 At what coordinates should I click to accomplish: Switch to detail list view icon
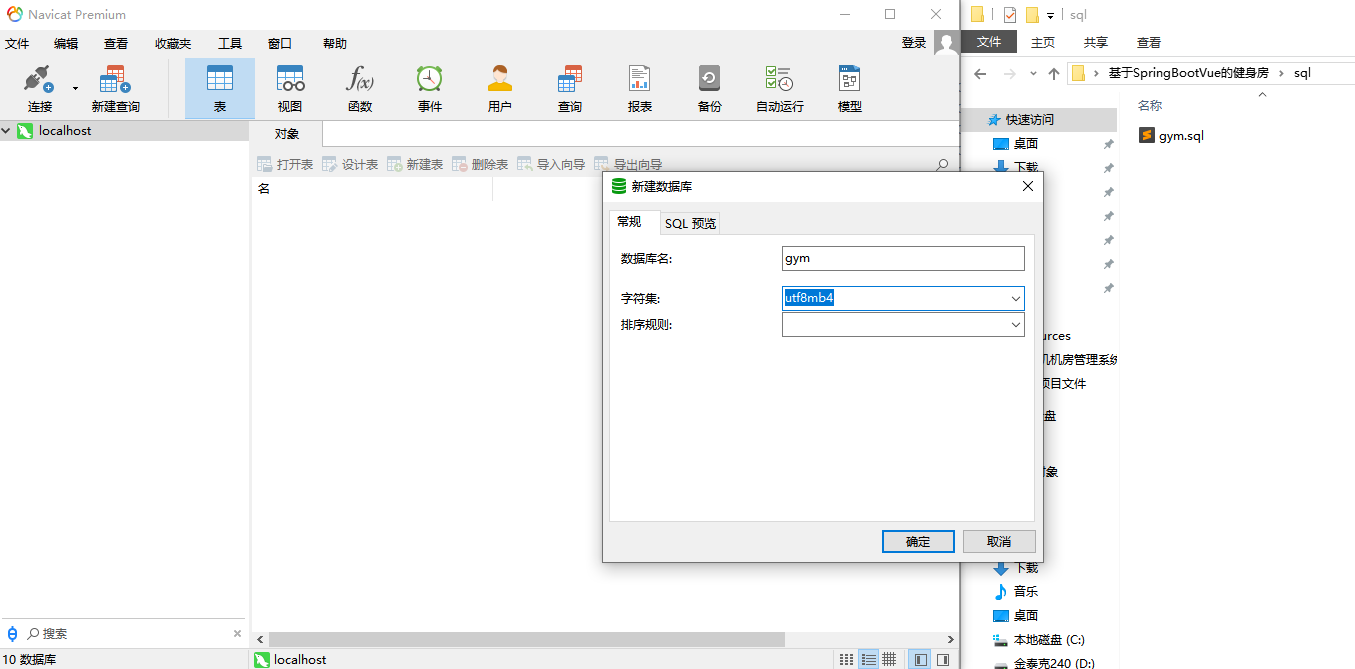click(868, 660)
